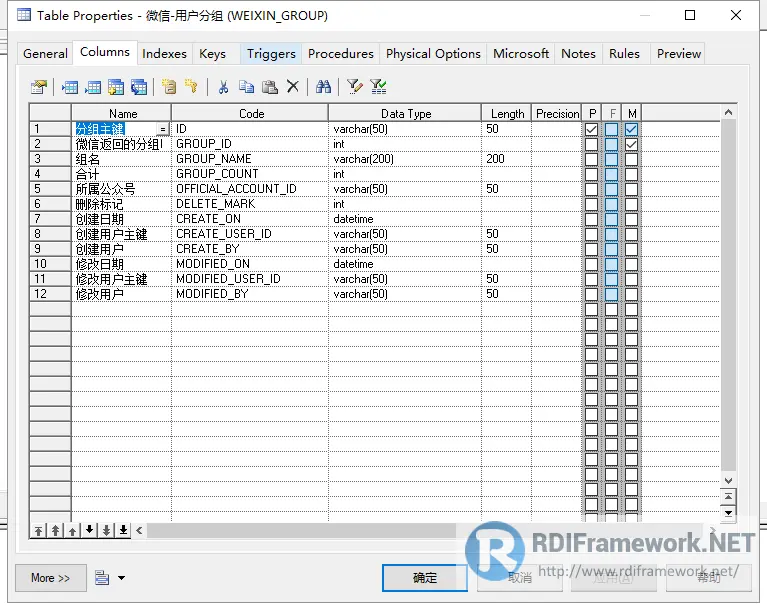Select the 删除标记 name cell
Viewport: 767px width, 610px height.
(x=121, y=204)
